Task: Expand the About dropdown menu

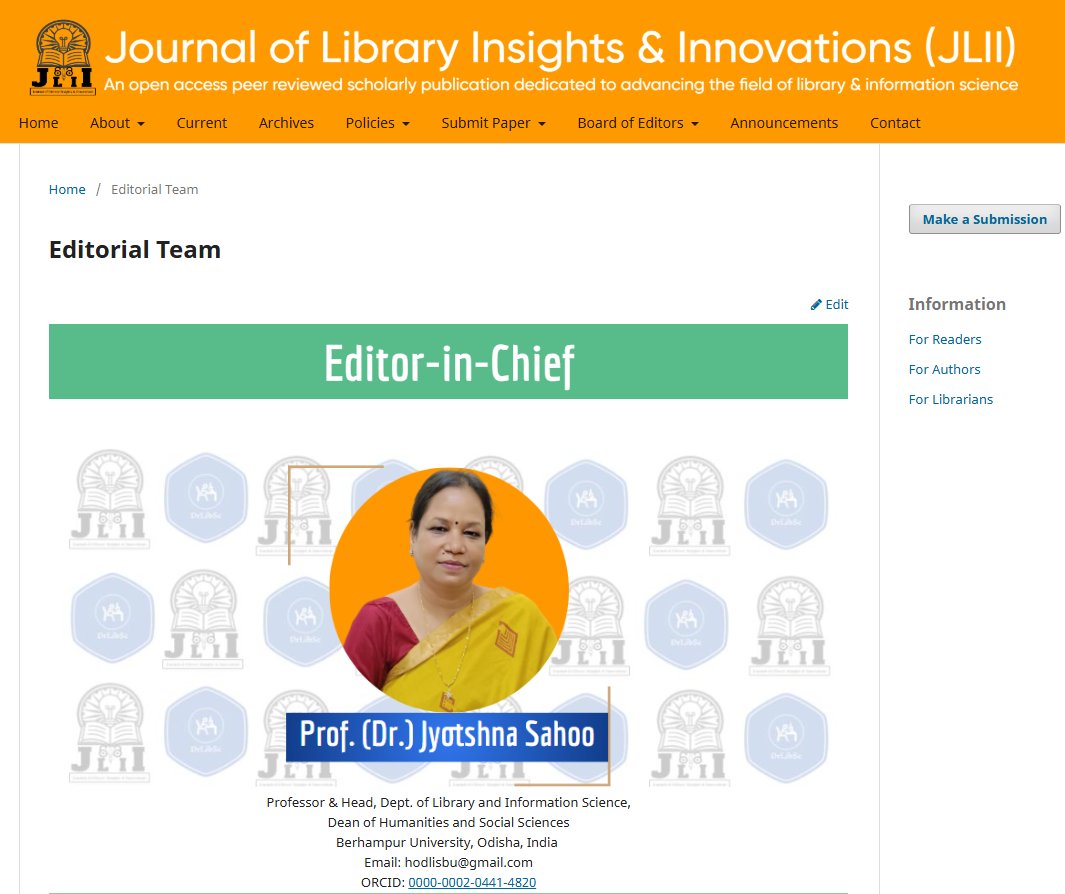Action: point(118,123)
